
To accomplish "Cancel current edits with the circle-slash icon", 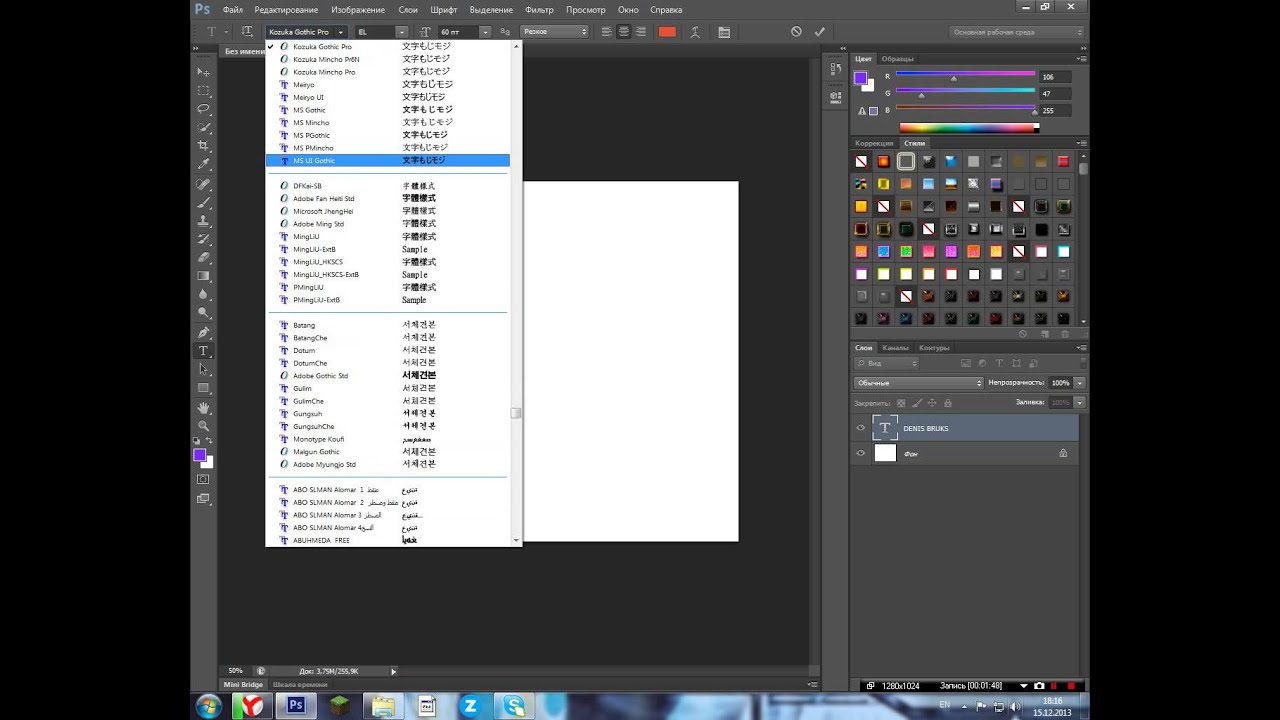I will 796,32.
